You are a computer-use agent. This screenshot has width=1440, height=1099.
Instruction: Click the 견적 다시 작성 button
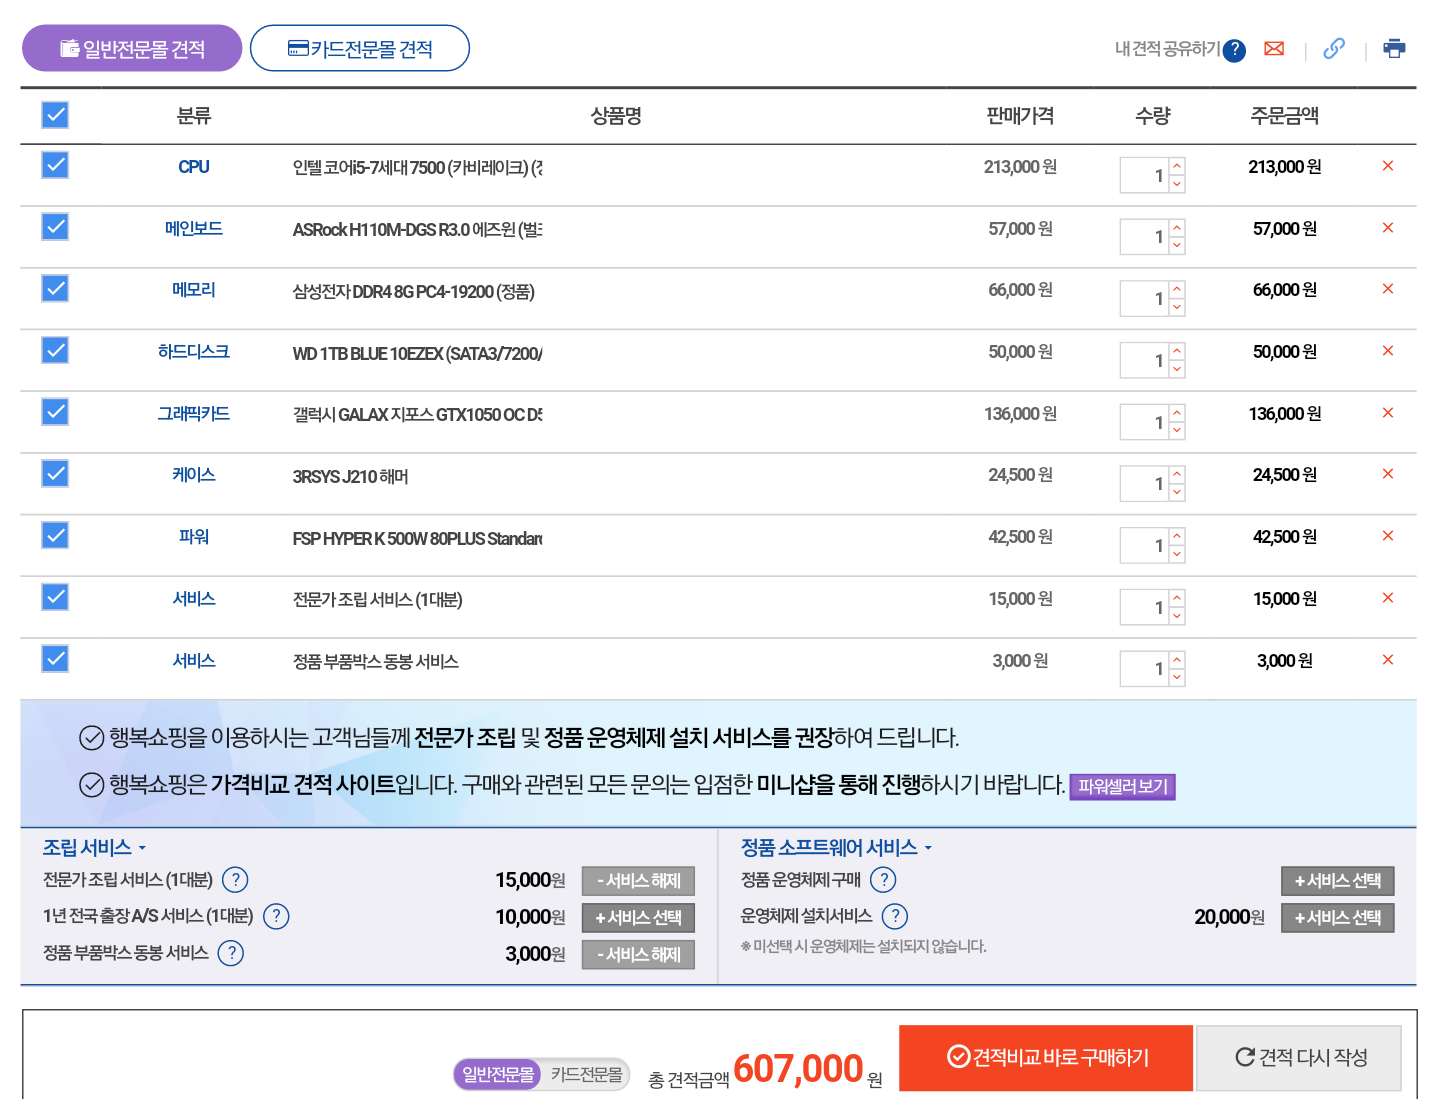point(1299,1057)
